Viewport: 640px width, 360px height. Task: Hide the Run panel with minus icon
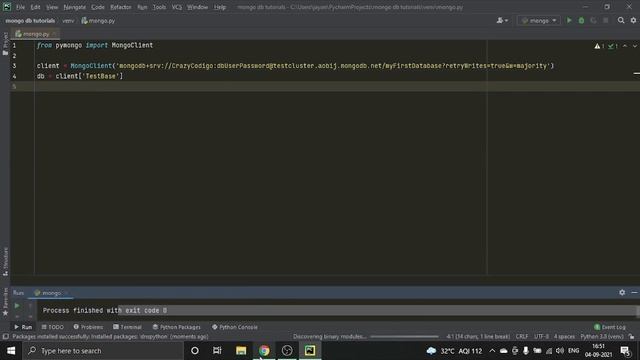coord(634,292)
